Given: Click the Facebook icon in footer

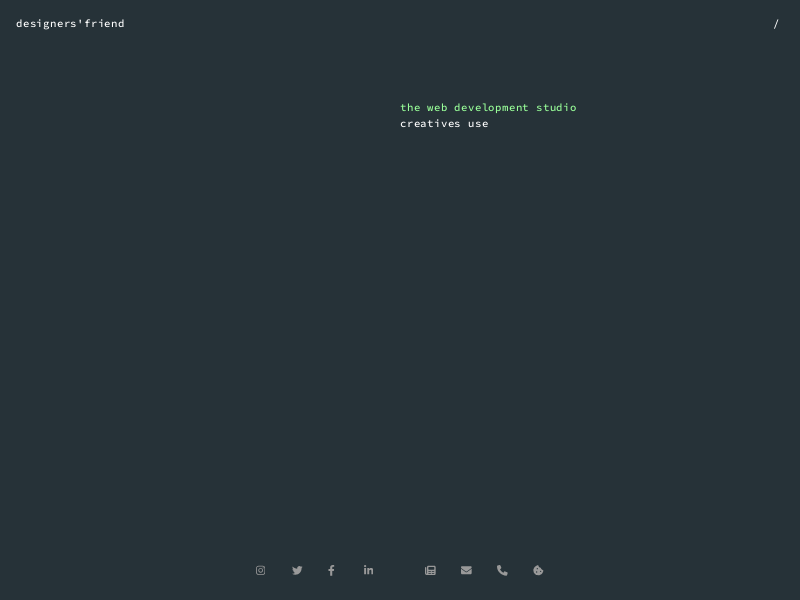Looking at the screenshot, I should tap(331, 570).
